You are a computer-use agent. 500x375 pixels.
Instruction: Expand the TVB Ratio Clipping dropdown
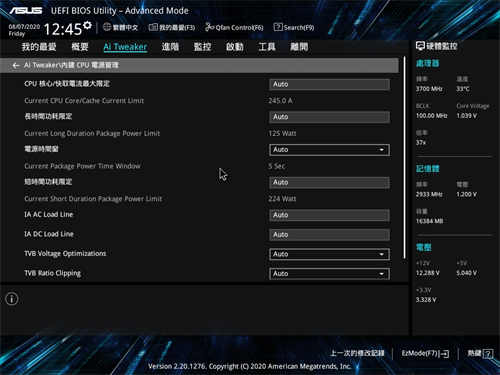click(x=329, y=274)
